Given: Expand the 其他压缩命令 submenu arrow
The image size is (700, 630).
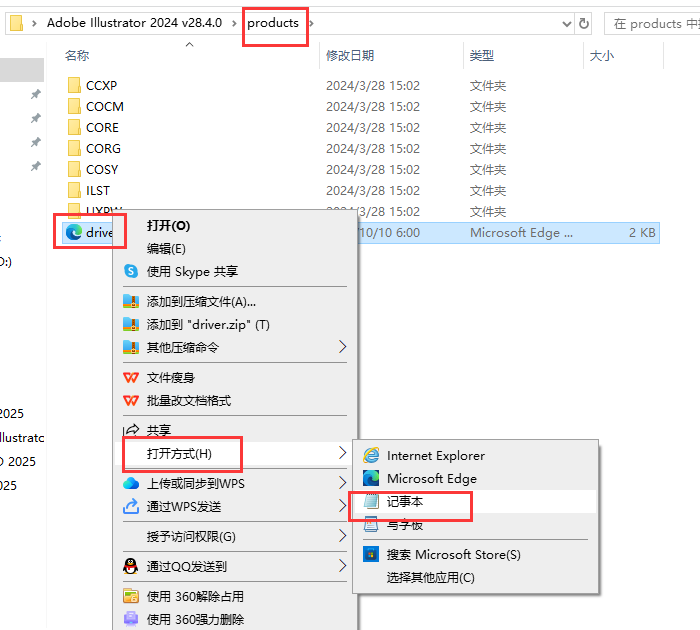Looking at the screenshot, I should point(342,346).
